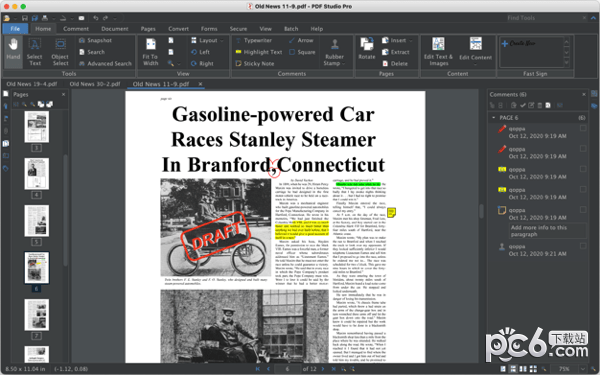This screenshot has height=375, width=600.
Task: Check the first qoppa comment checkbox
Action: tap(583, 128)
